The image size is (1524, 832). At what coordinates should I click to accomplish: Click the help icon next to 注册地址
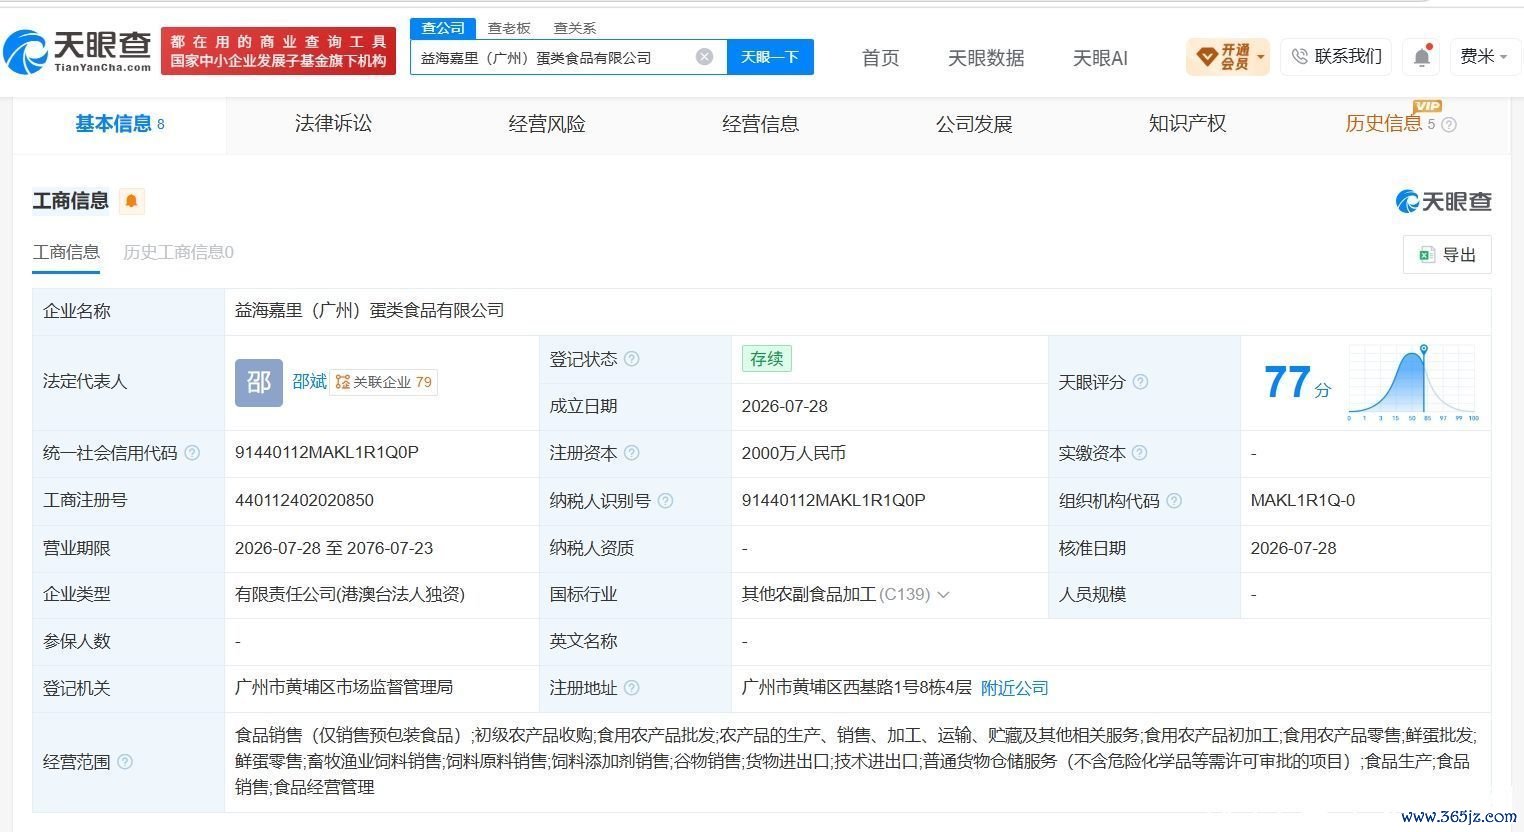pos(632,688)
